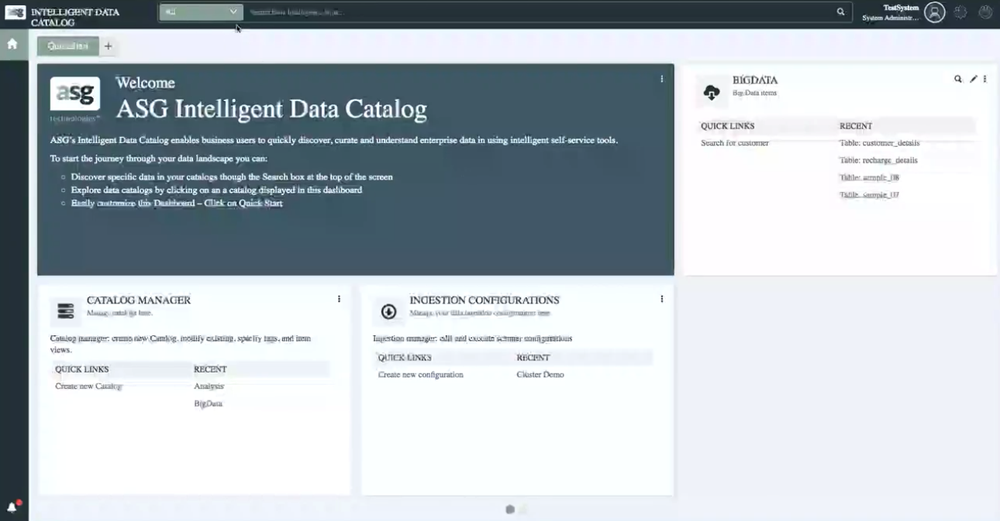Open the Welcome panel options menu
This screenshot has width=1000, height=521.
[661, 79]
